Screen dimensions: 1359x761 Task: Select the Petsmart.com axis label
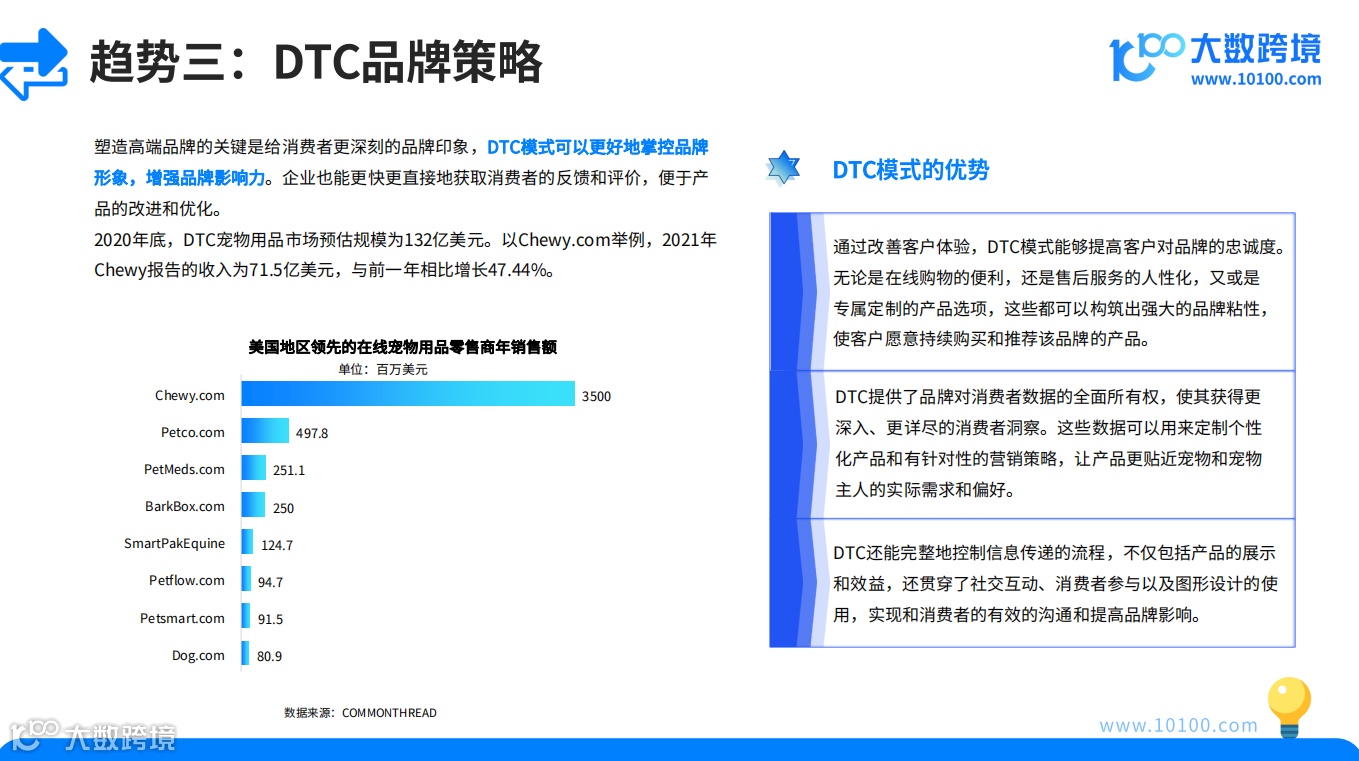point(183,618)
